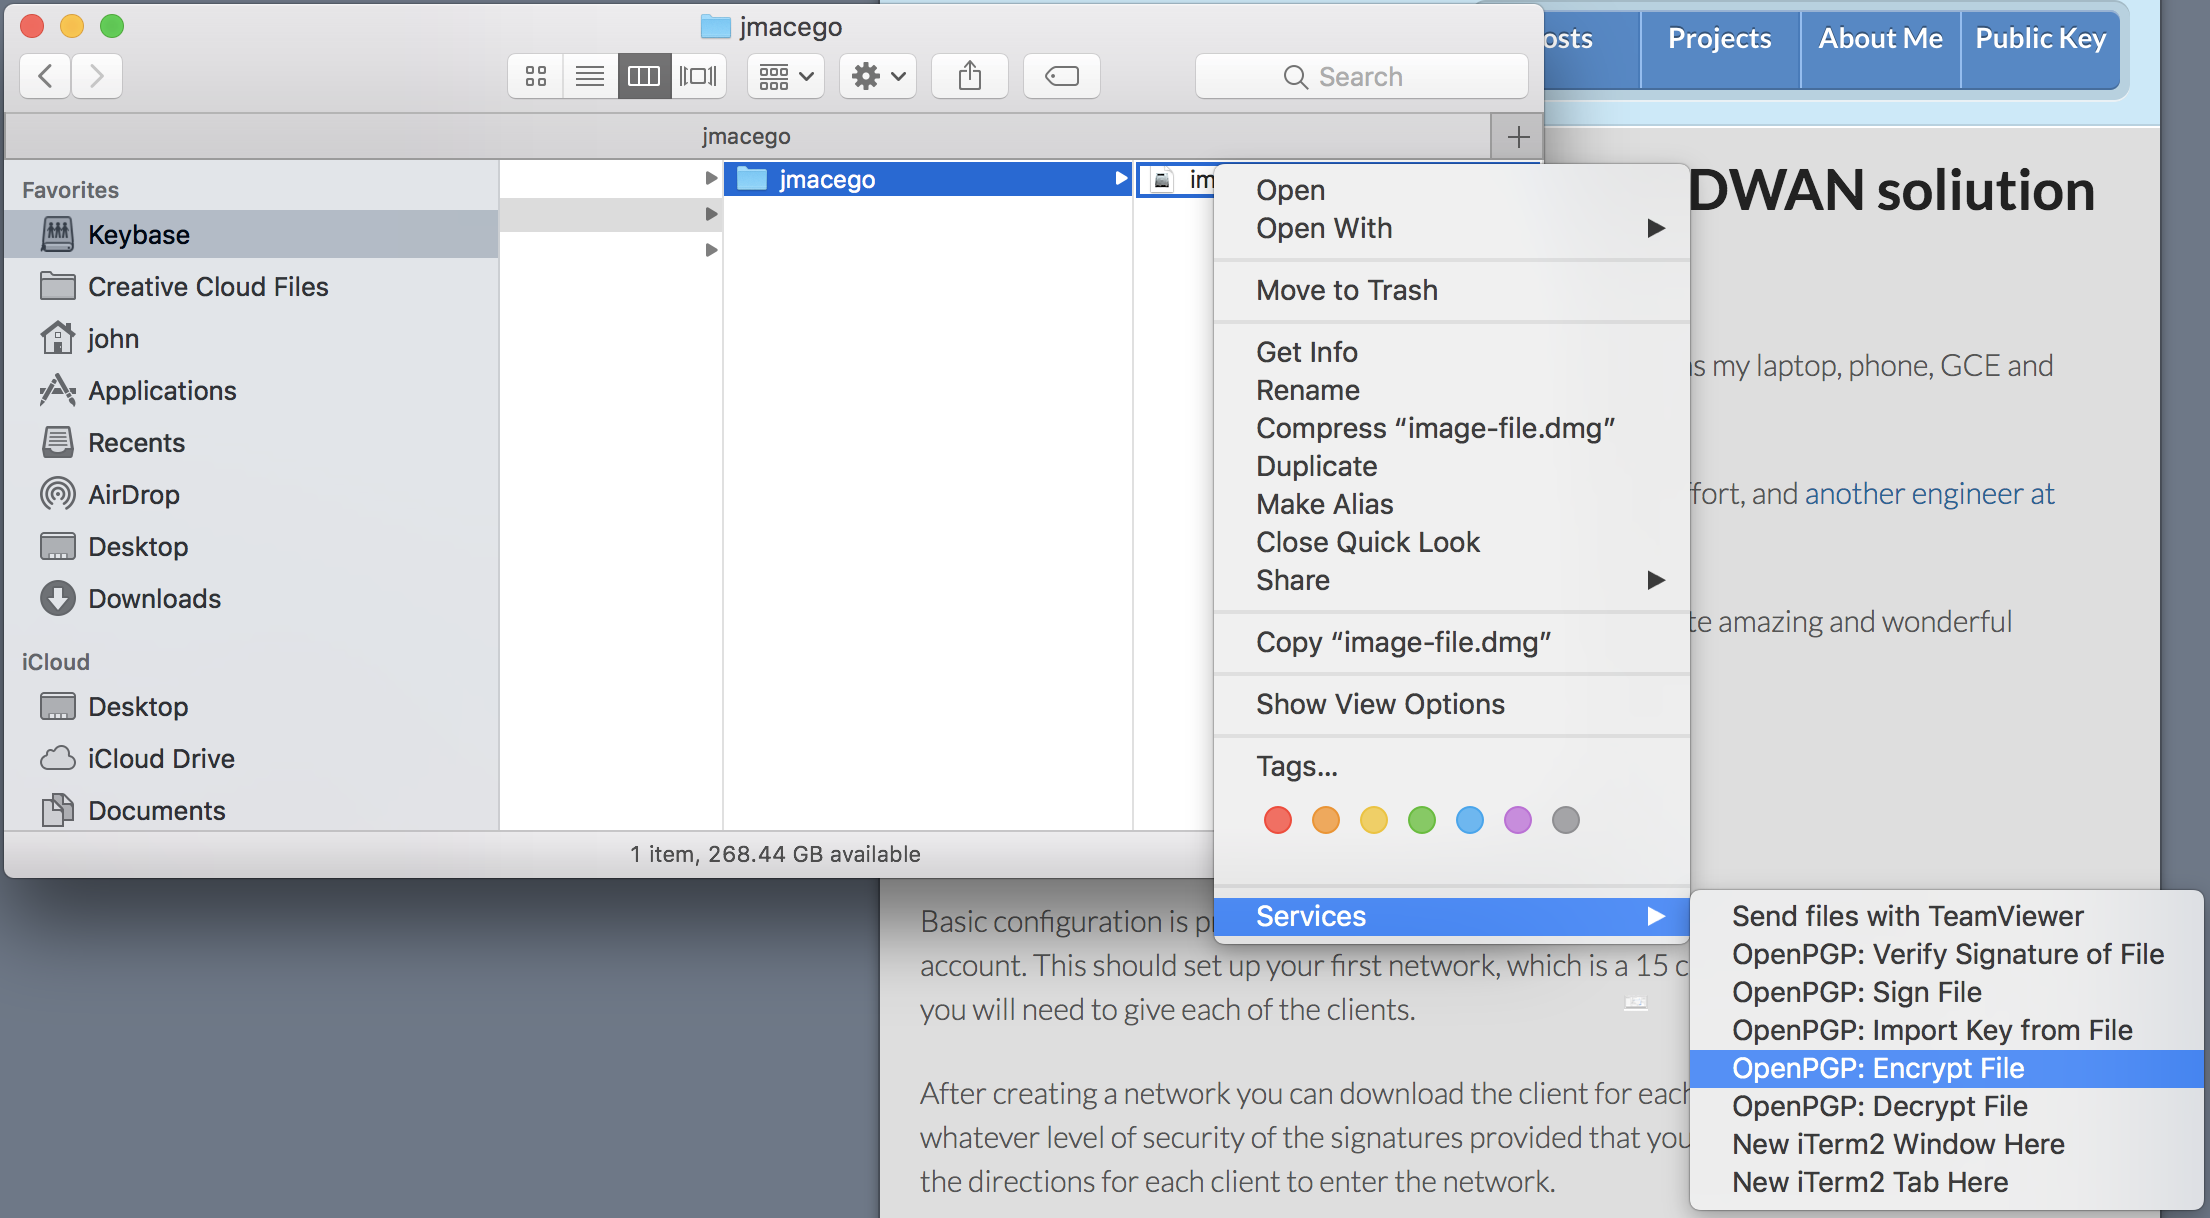Viewport: 2210px width, 1218px height.
Task: Open Desktop under Favorites
Action: coord(252,546)
